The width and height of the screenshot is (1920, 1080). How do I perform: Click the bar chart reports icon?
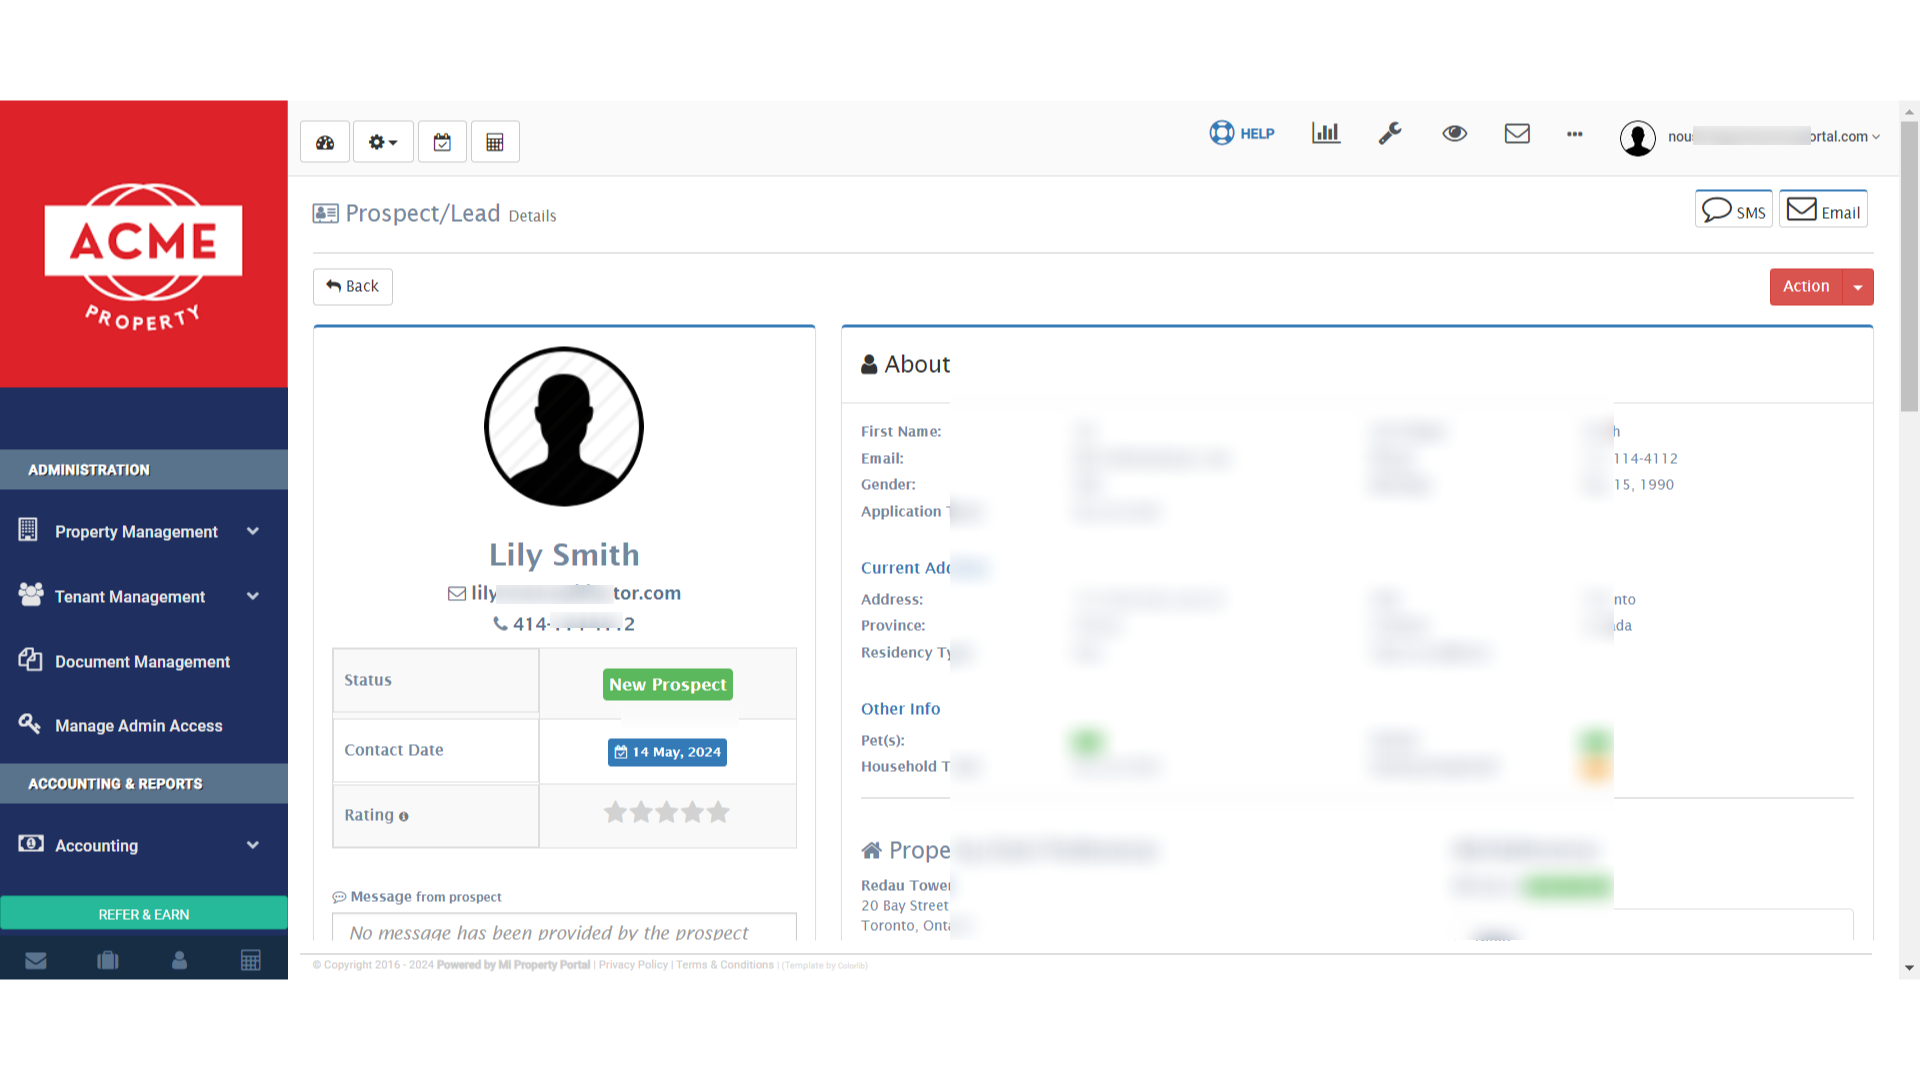[1325, 133]
